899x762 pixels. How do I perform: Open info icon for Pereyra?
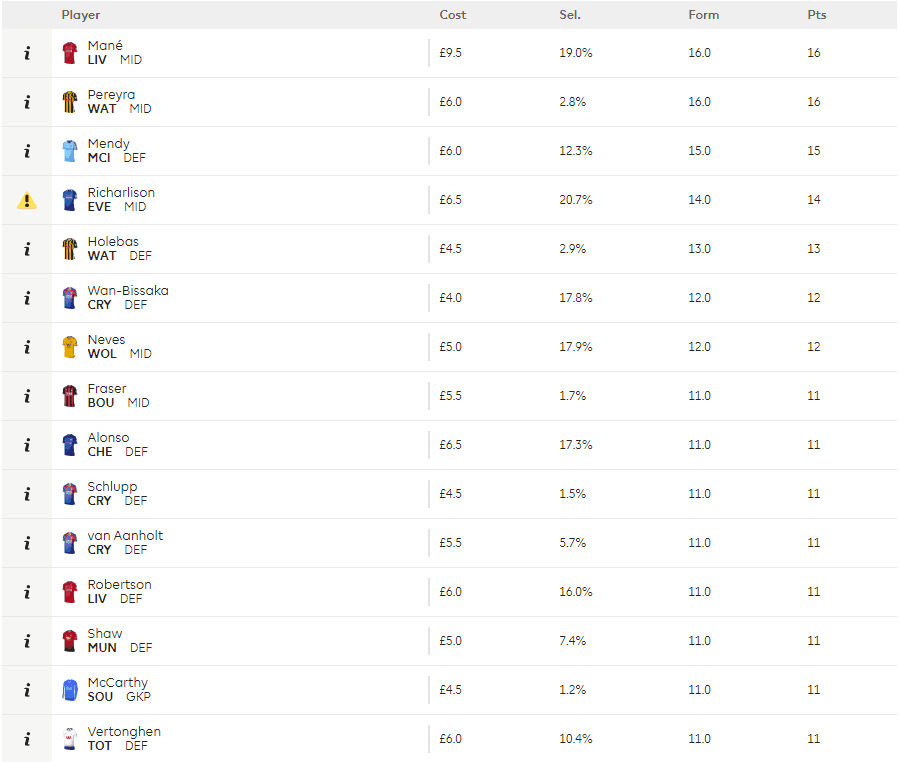click(27, 102)
